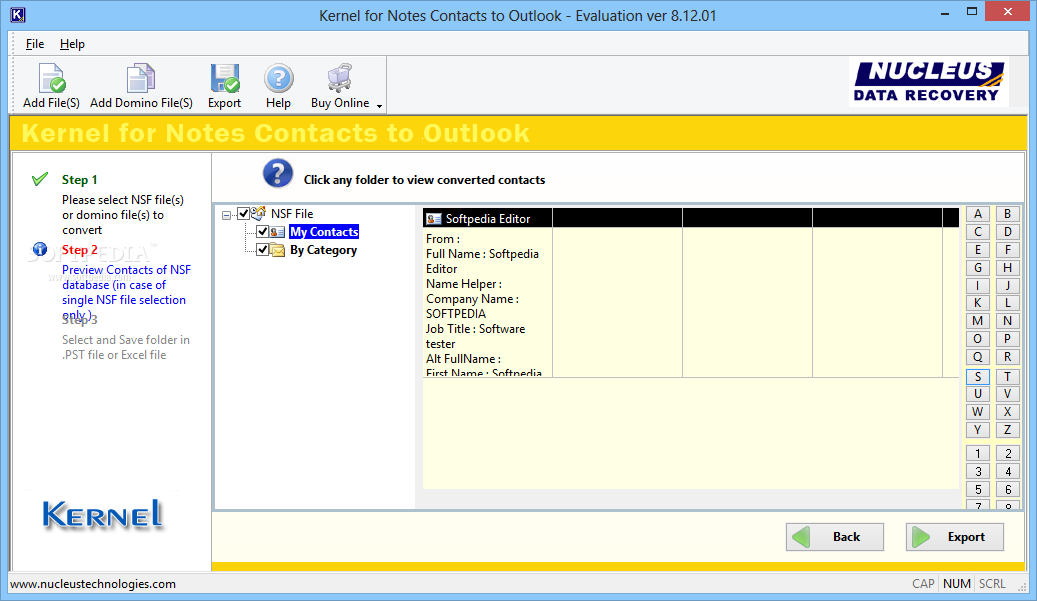The image size is (1037, 601).
Task: Click 'Full Name : Softpedia Editor' text
Action: pyautogui.click(x=482, y=261)
